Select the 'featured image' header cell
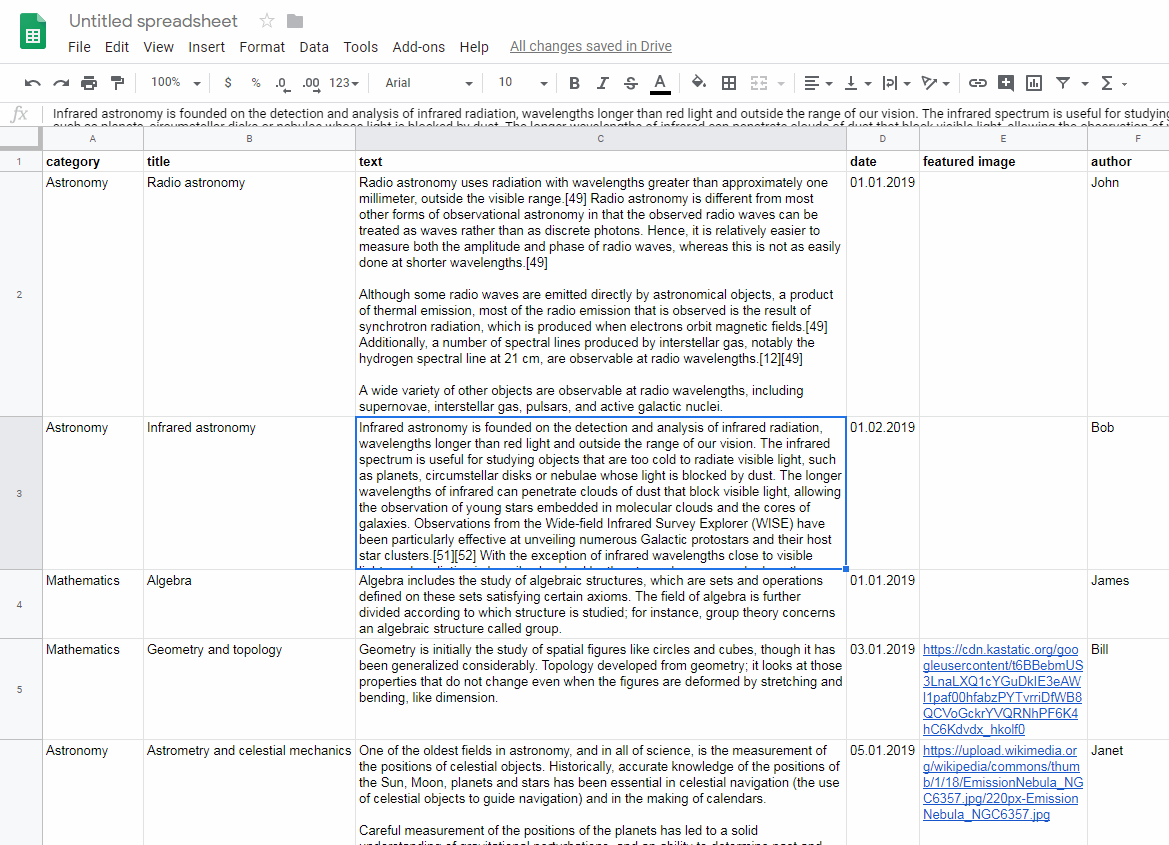 point(1003,161)
